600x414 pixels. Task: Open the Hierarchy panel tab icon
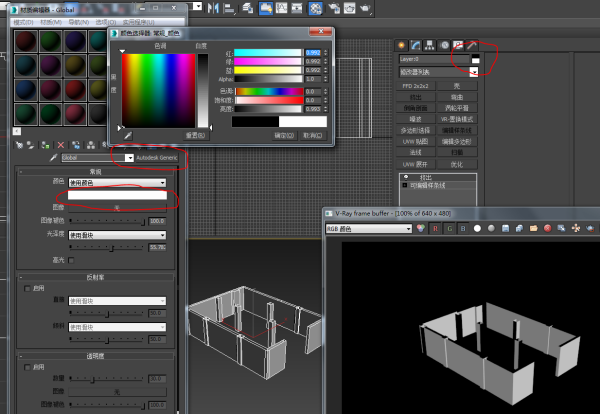pos(428,45)
